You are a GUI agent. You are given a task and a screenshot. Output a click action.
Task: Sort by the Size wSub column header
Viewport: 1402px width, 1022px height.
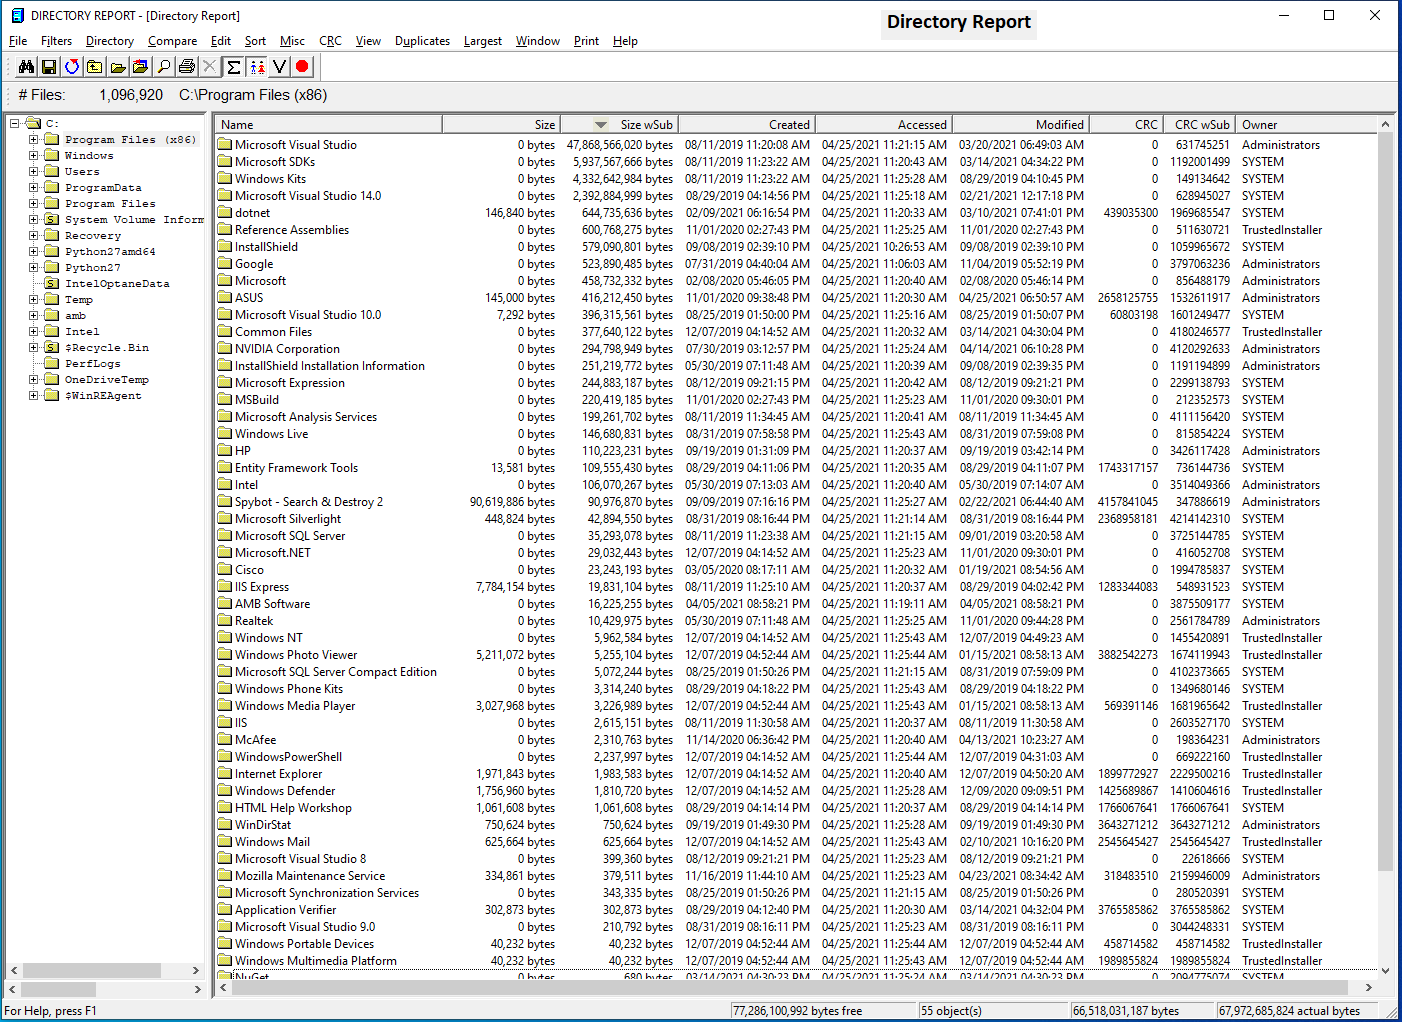[618, 125]
